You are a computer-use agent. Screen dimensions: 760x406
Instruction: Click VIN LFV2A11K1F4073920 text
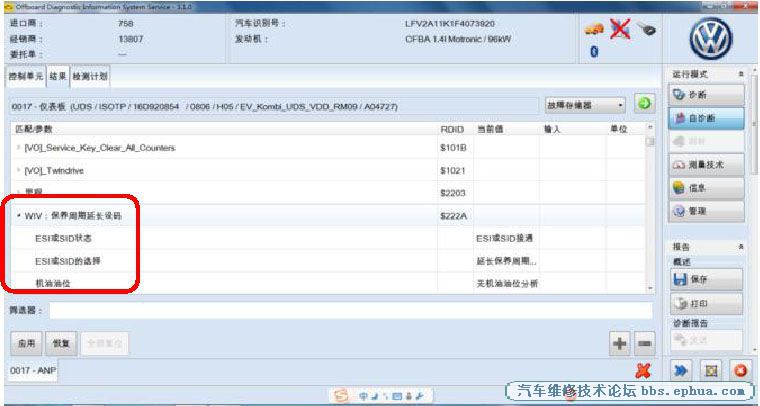(x=450, y=24)
